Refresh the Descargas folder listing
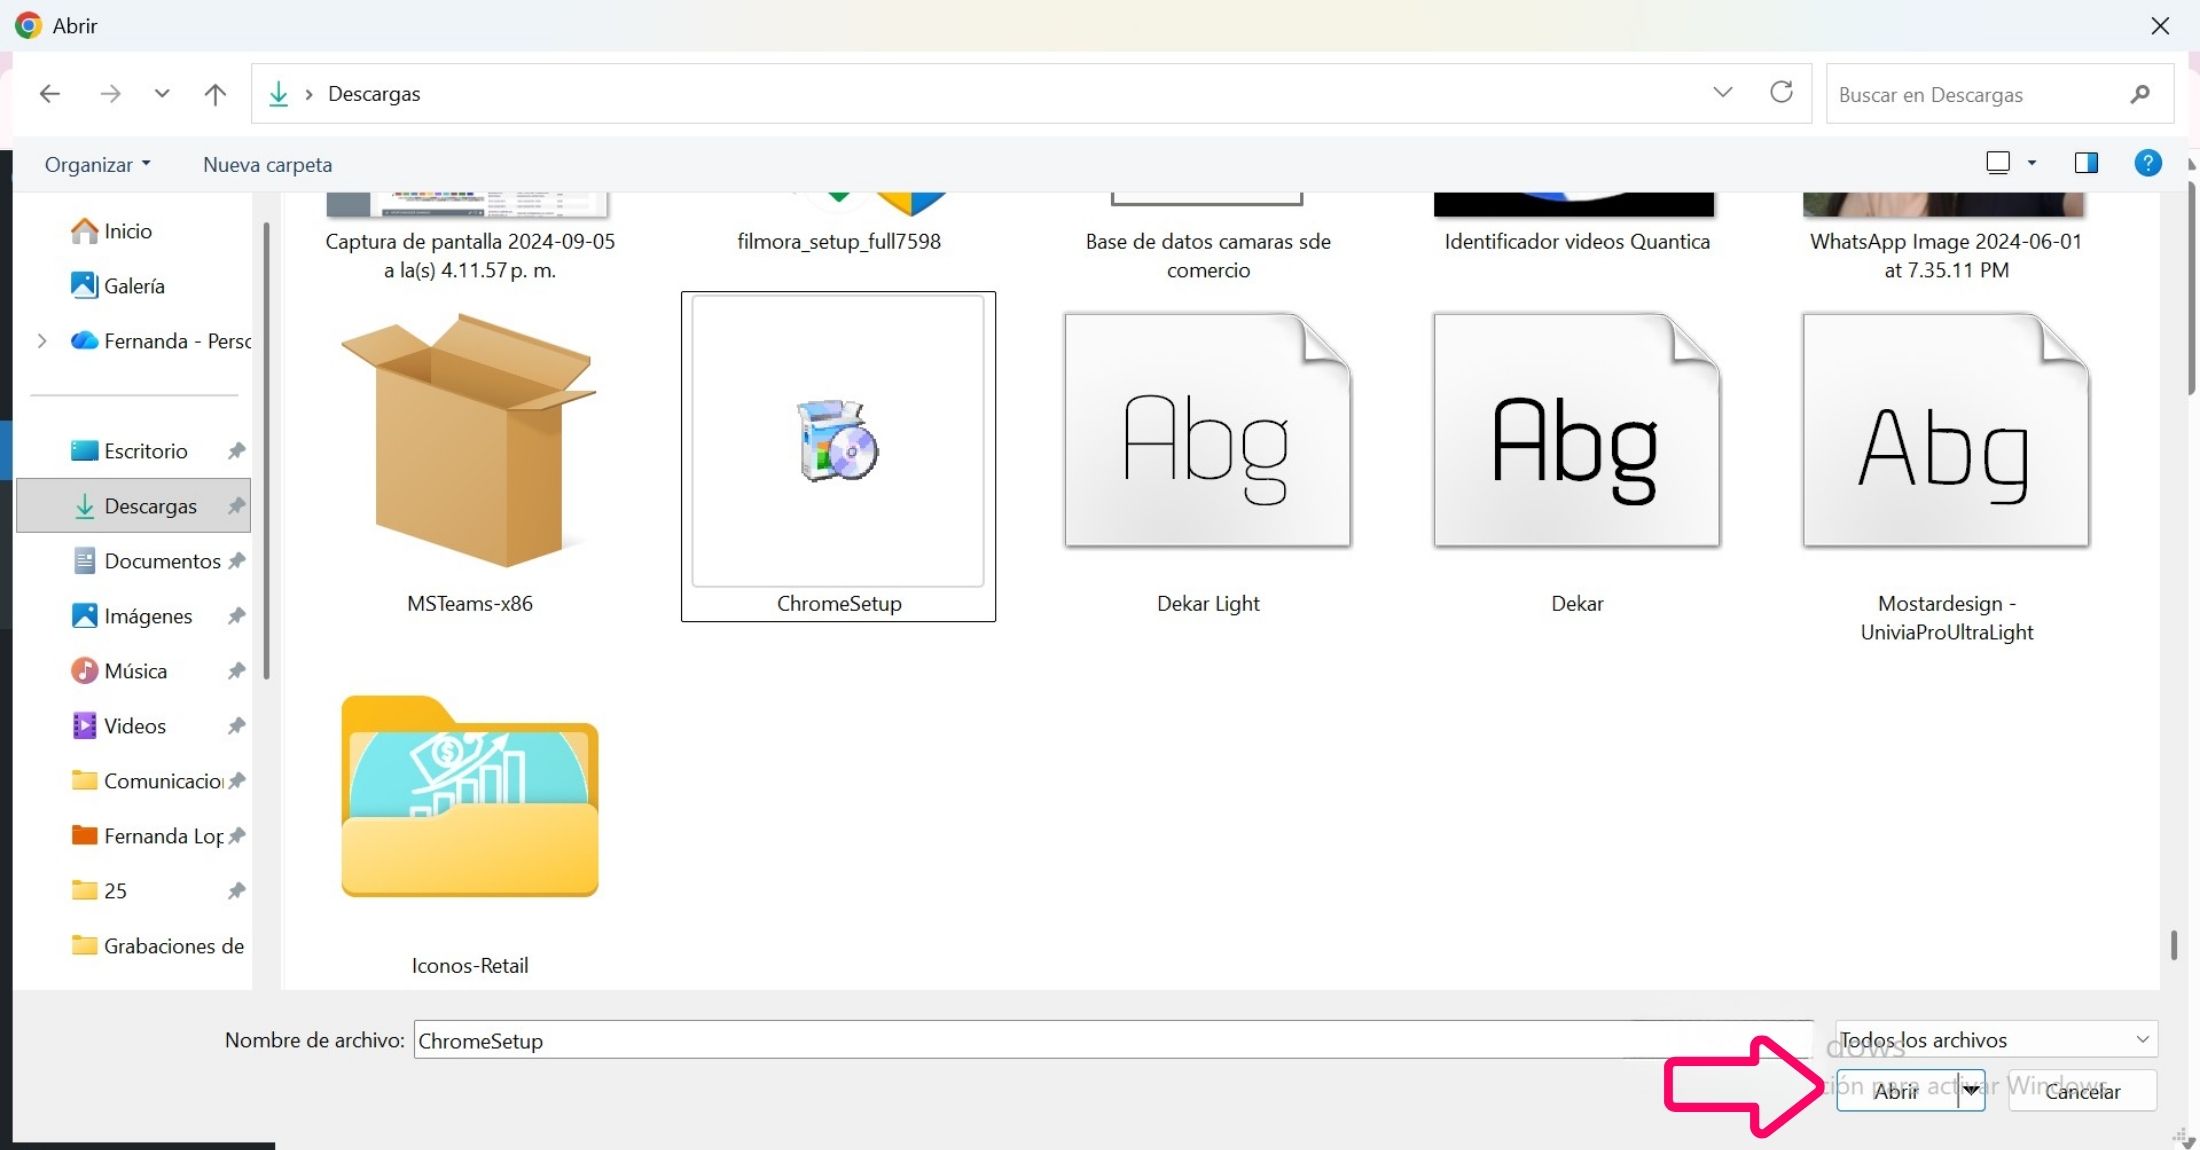2200x1150 pixels. tap(1781, 93)
